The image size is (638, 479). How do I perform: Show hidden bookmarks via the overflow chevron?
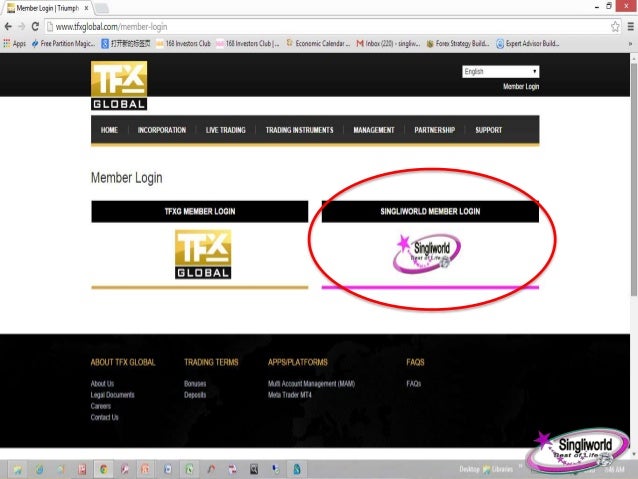[x=630, y=44]
